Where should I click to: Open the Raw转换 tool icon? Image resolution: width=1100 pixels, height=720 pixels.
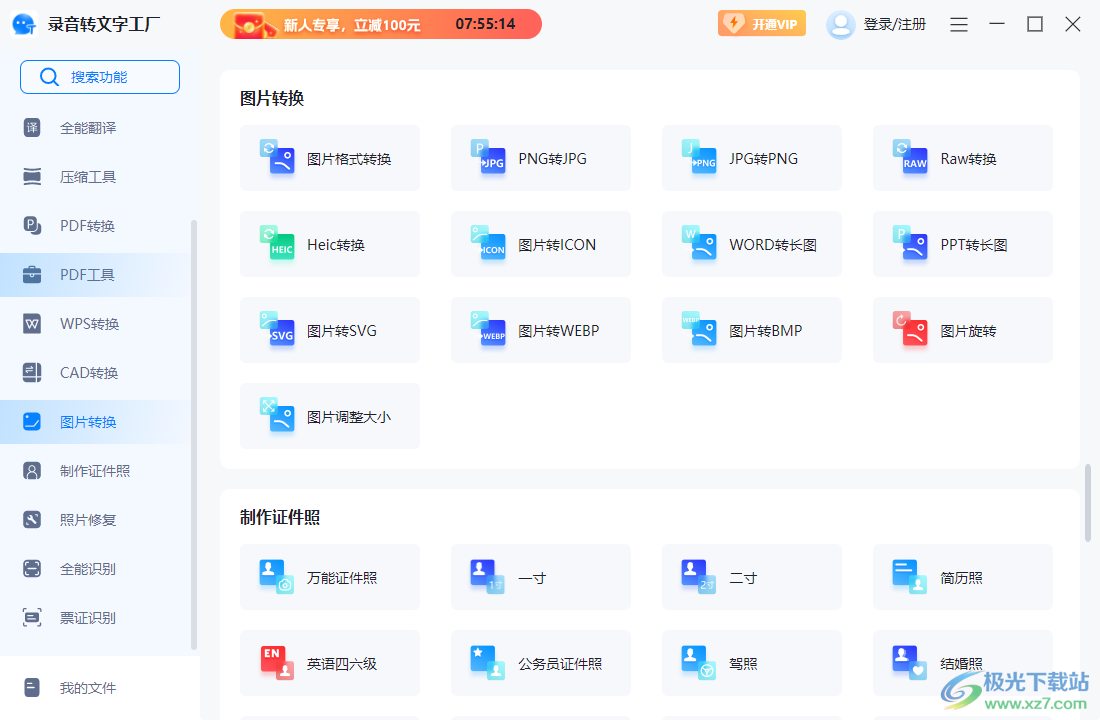(x=911, y=157)
